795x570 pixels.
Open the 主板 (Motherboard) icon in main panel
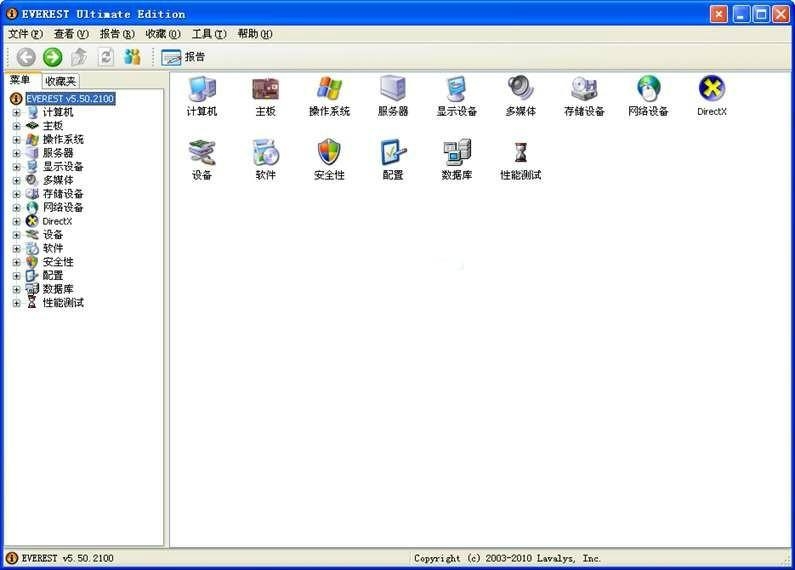[x=265, y=90]
